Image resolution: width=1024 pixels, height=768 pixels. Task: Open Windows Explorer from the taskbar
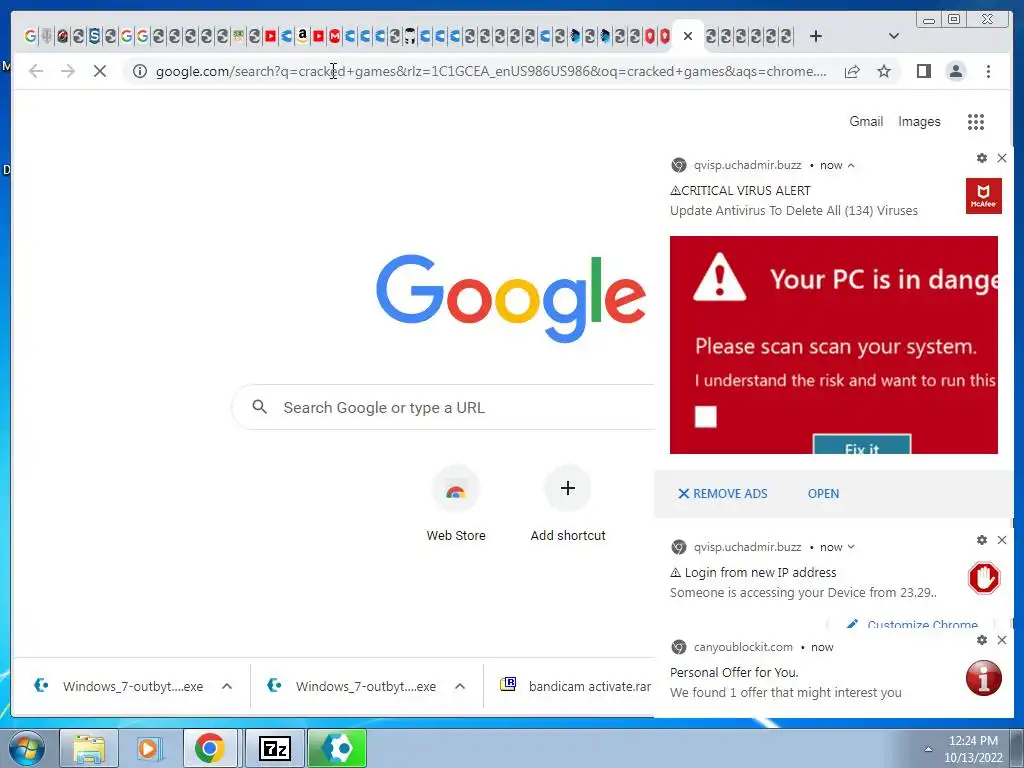(x=89, y=748)
